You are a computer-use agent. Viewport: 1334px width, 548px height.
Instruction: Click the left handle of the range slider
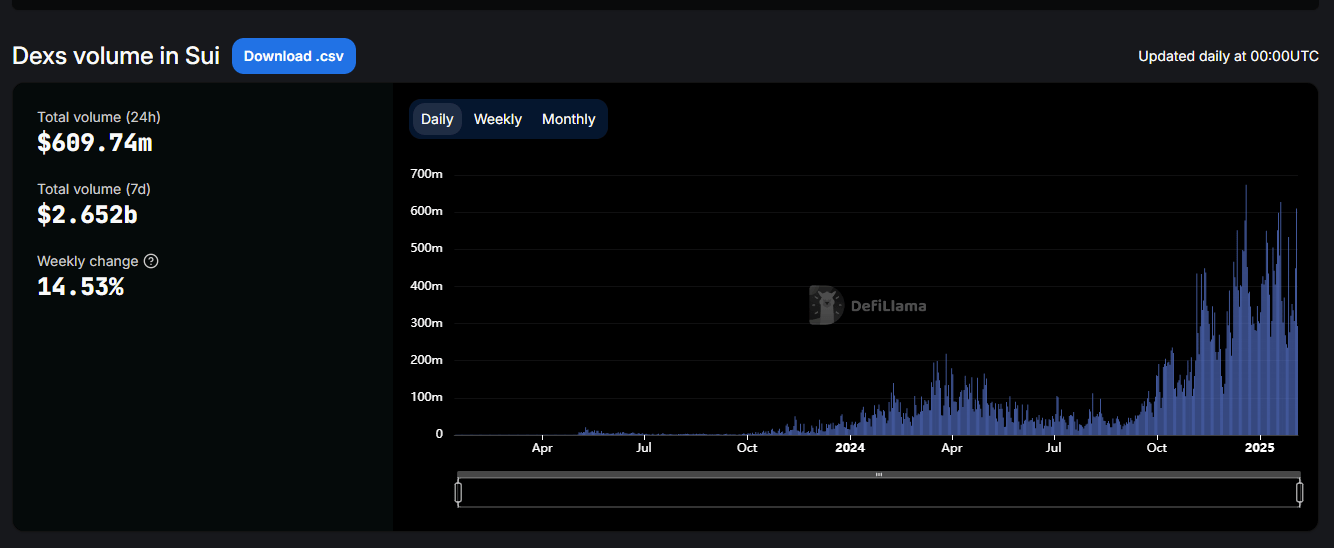pyautogui.click(x=458, y=492)
